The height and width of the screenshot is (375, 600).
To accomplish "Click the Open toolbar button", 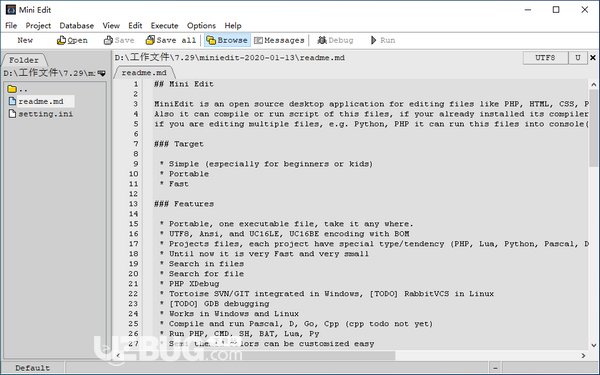I will pos(72,40).
